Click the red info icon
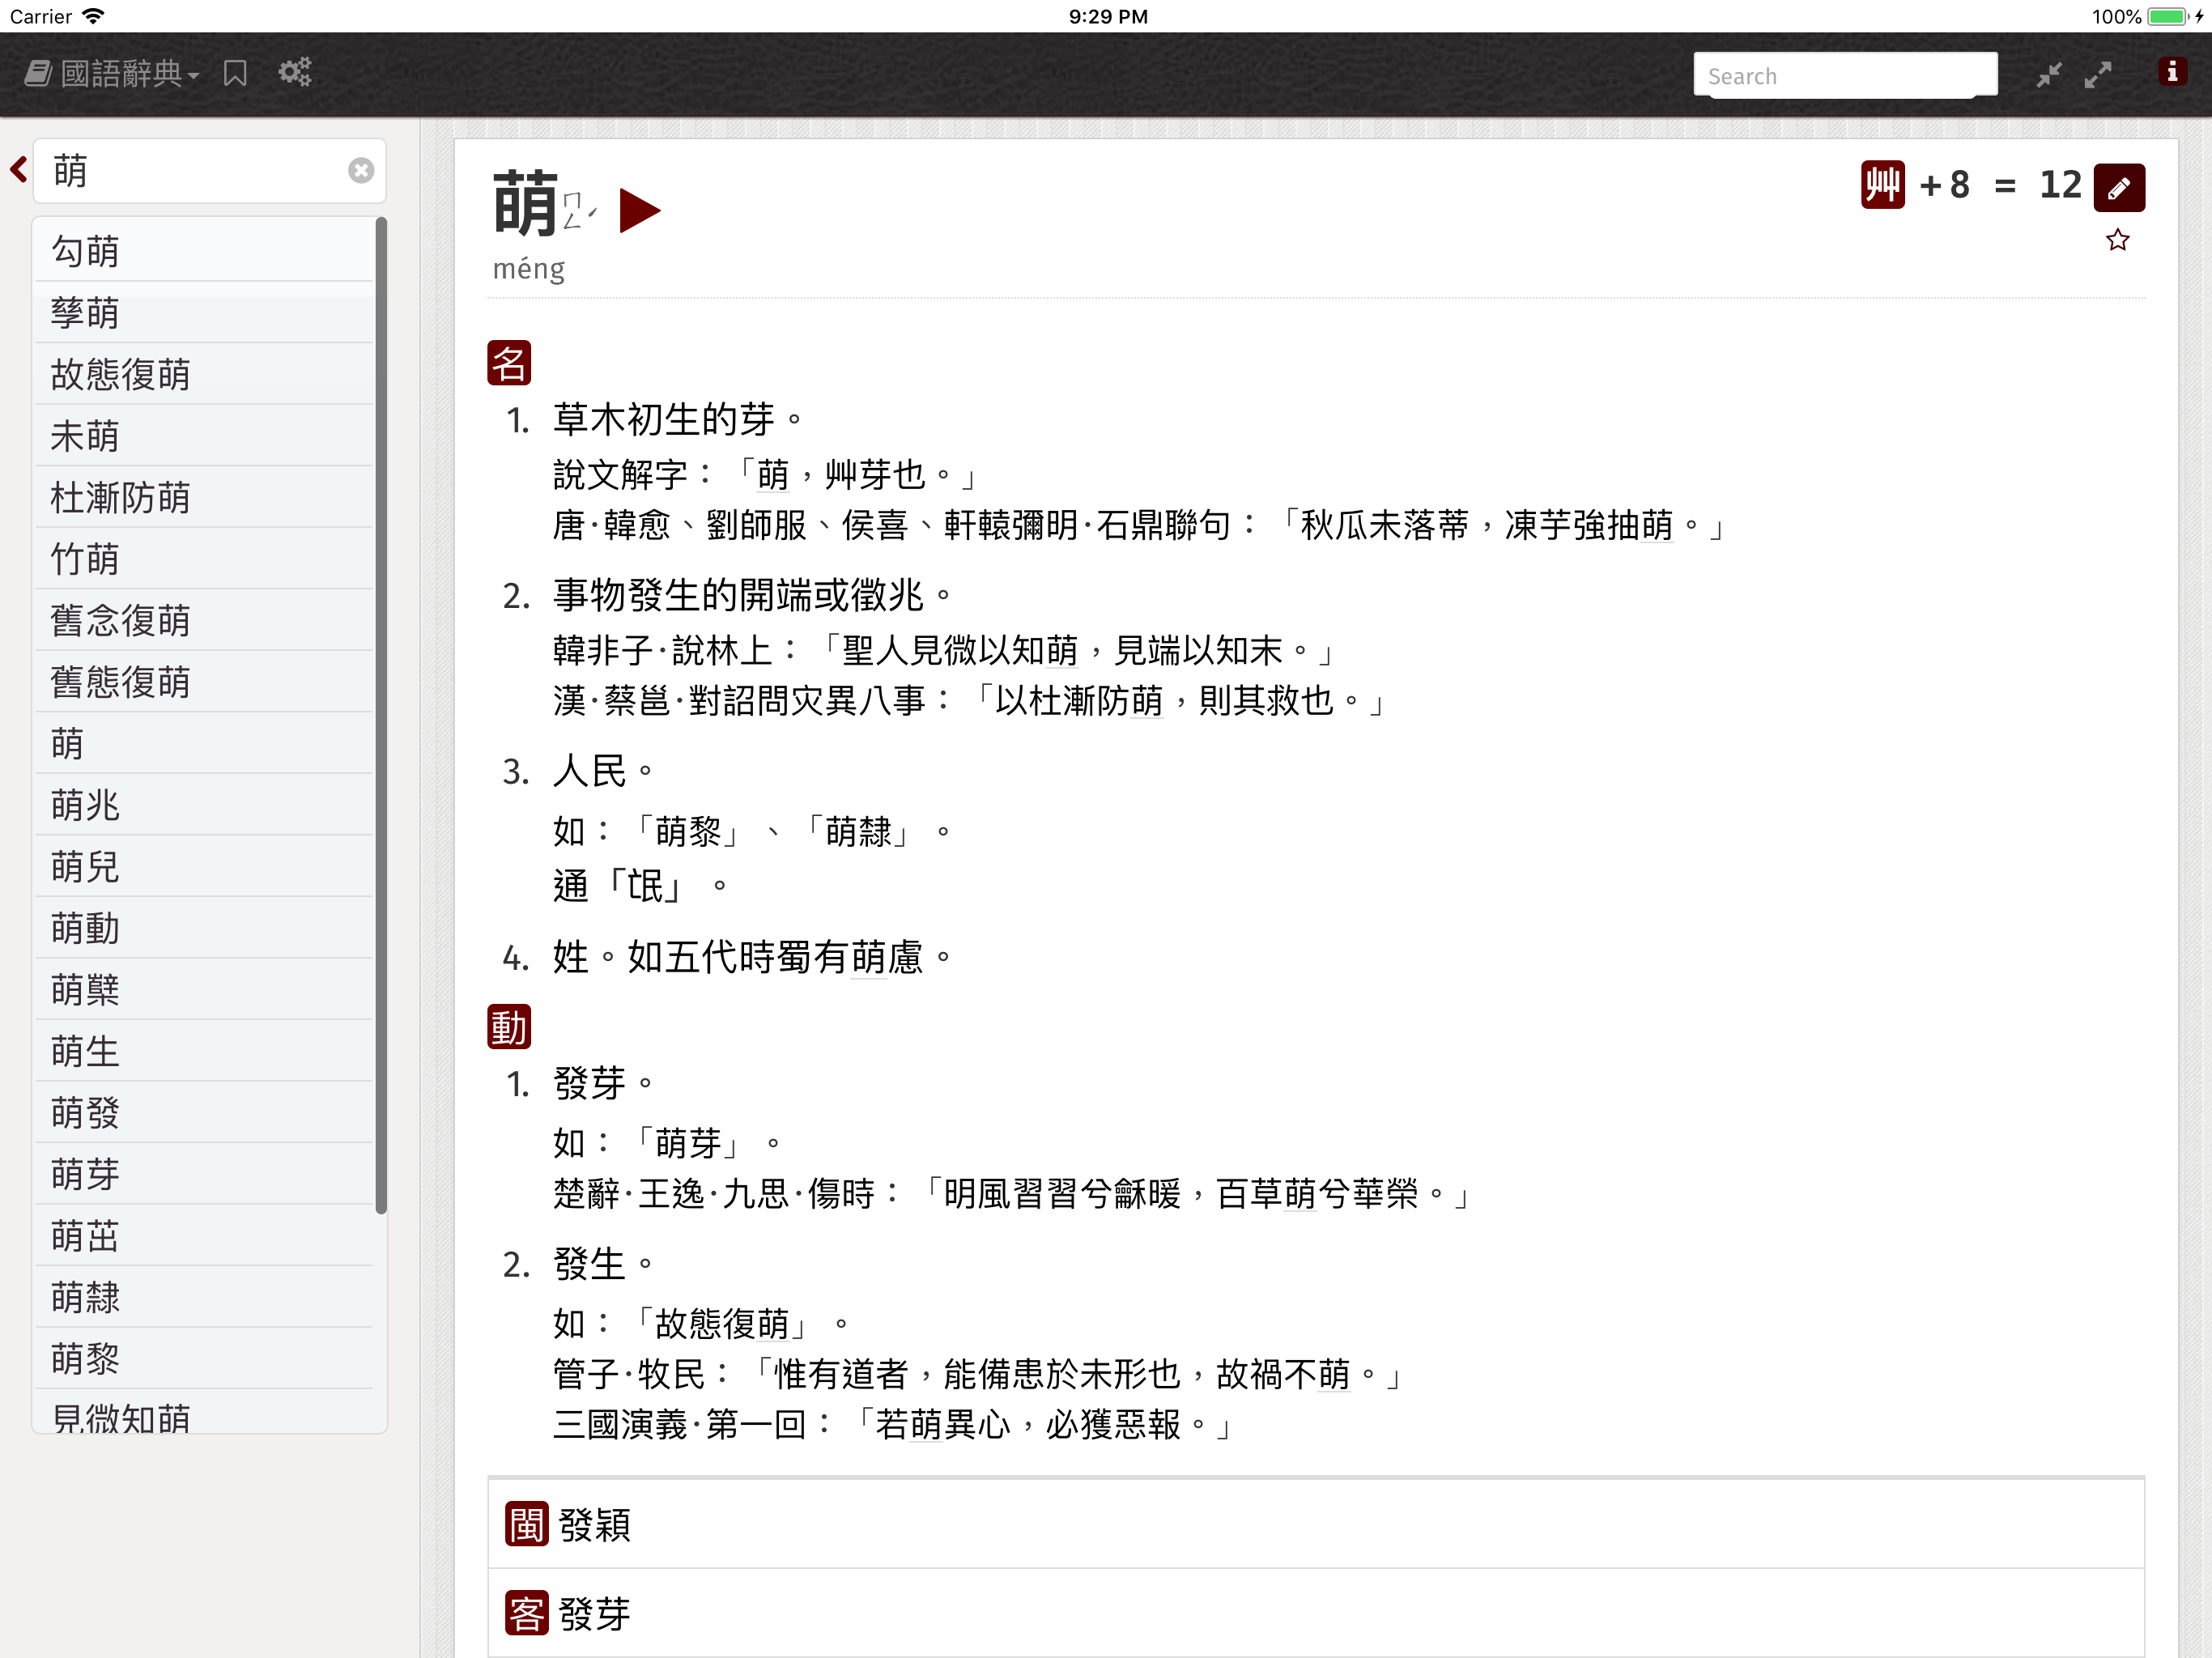Screen dimensions: 2212x1658 (2171, 72)
